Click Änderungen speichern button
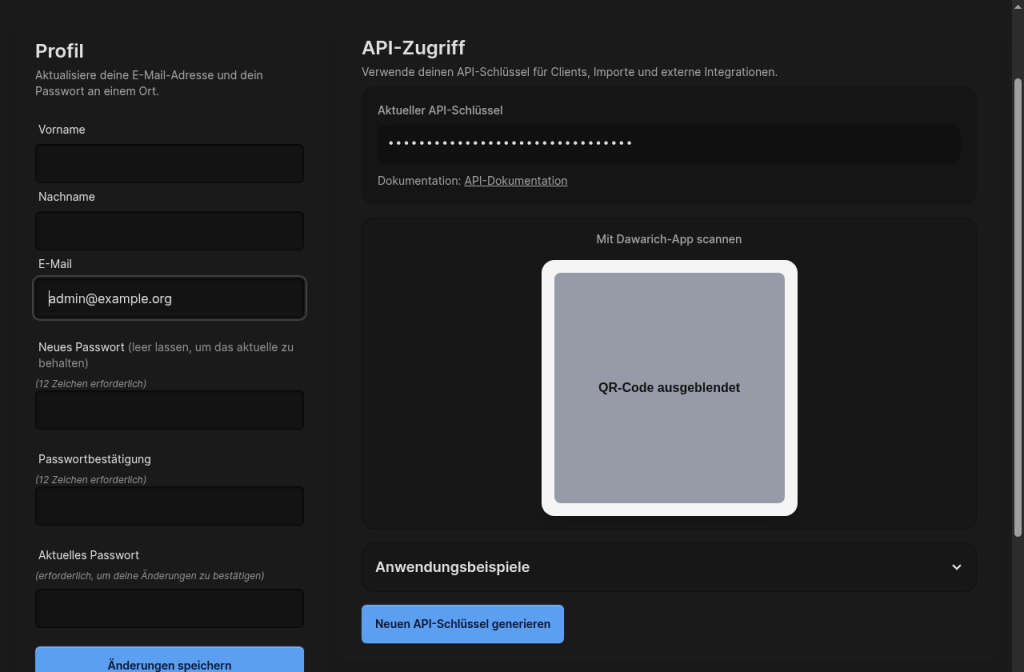1024x672 pixels. [x=169, y=660]
